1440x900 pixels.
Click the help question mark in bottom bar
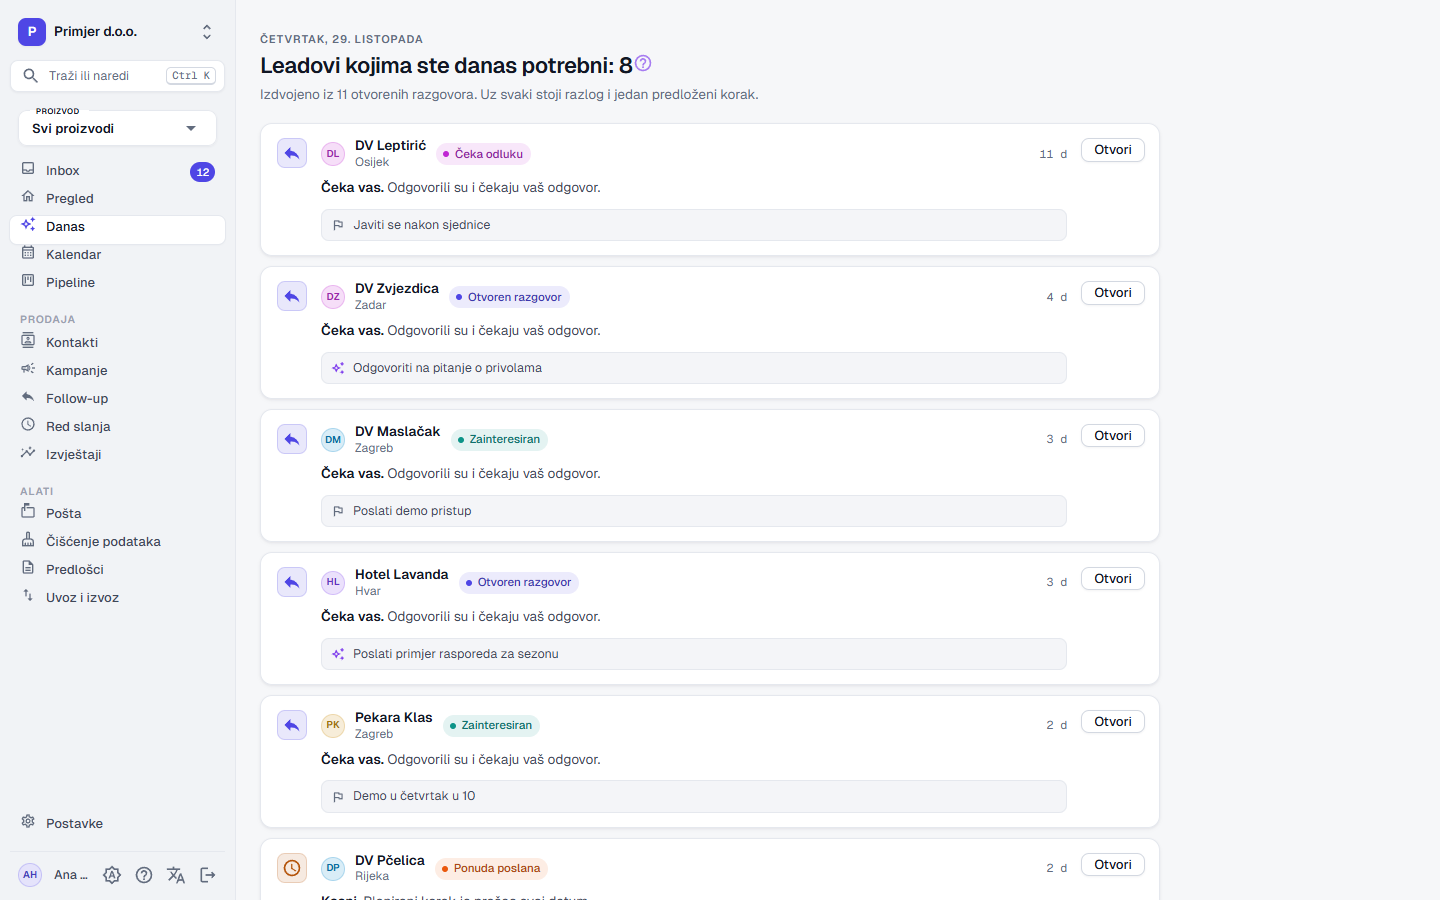[144, 875]
